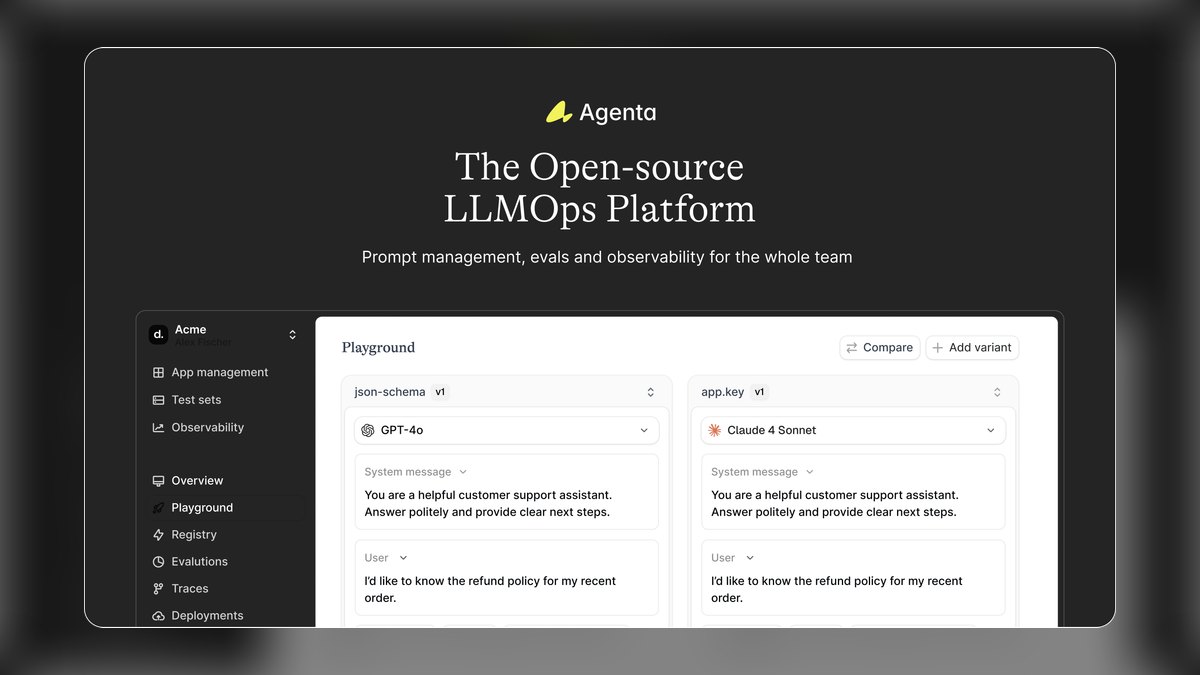Edit the Claude system message text
The width and height of the screenshot is (1200, 675).
tap(835, 504)
